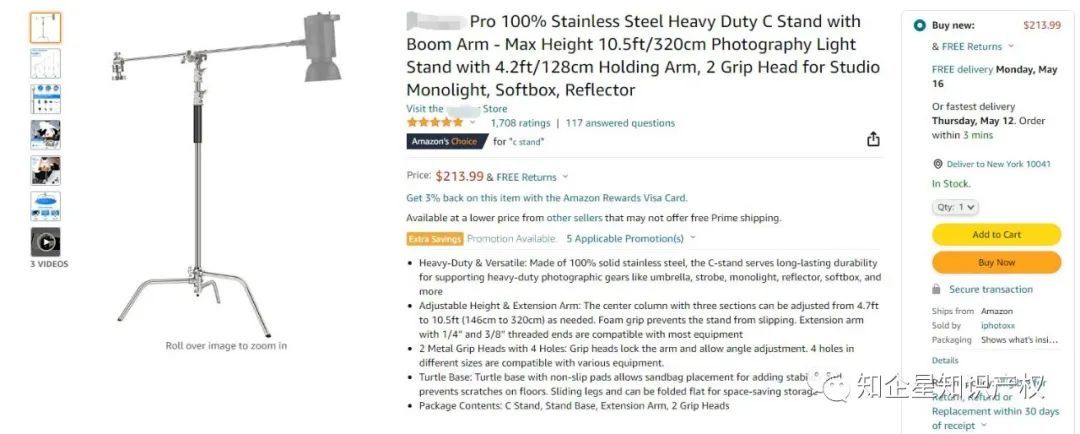Show the second product thumbnail image
This screenshot has width=1080, height=434.
45,63
